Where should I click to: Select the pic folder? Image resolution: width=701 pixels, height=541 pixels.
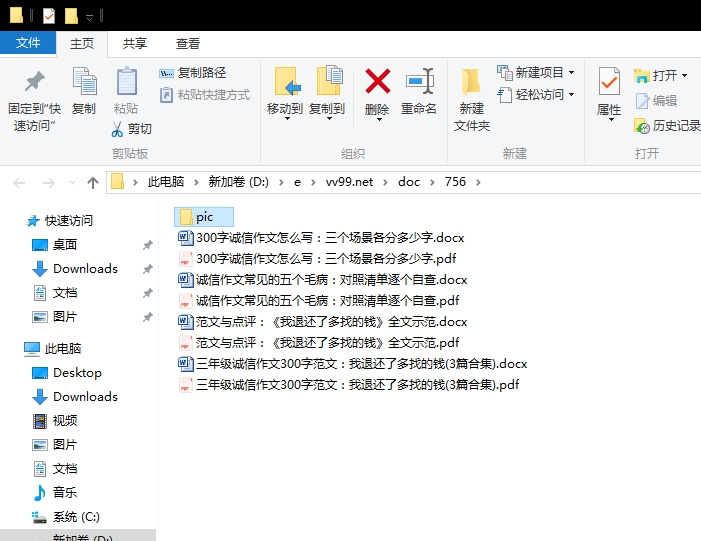(x=203, y=217)
